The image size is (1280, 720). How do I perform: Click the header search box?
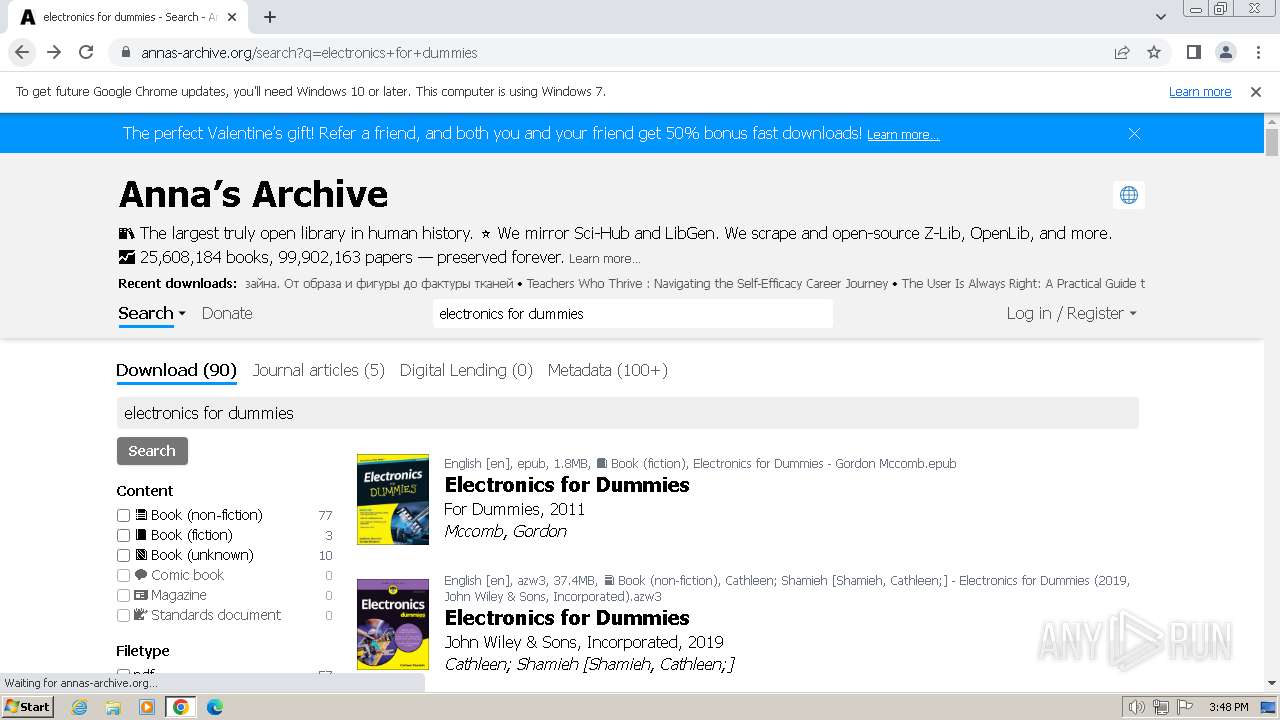pyautogui.click(x=633, y=313)
